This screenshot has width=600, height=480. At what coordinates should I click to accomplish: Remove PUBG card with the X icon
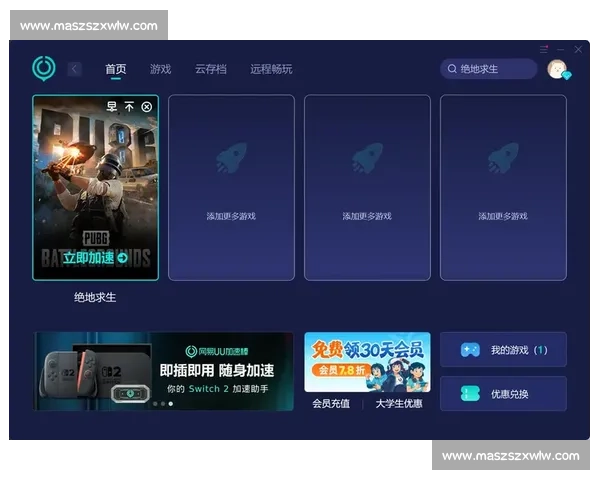147,107
